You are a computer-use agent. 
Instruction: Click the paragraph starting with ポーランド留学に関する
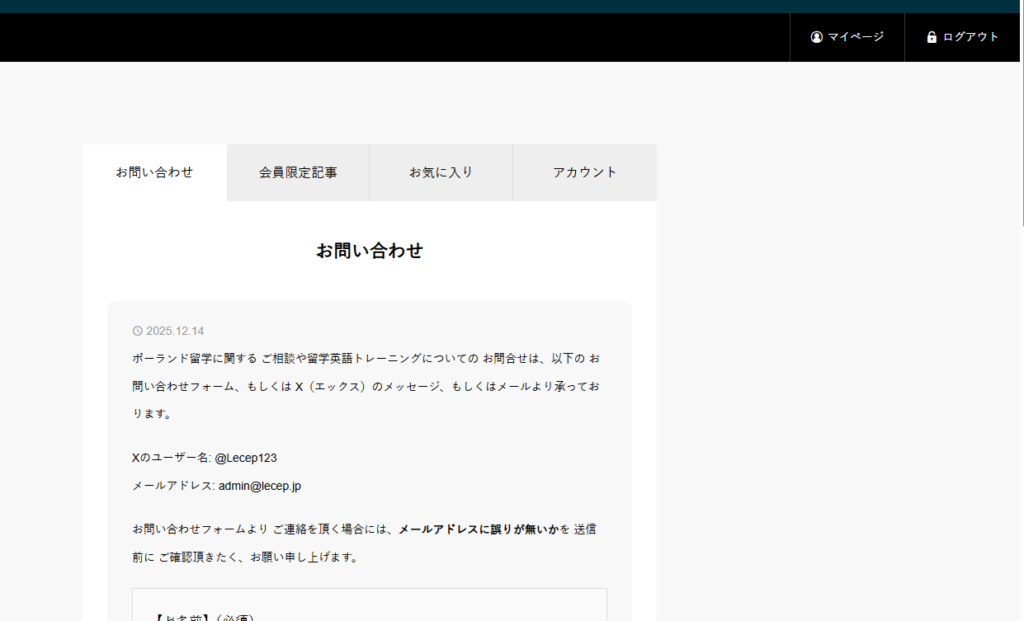[x=366, y=385]
